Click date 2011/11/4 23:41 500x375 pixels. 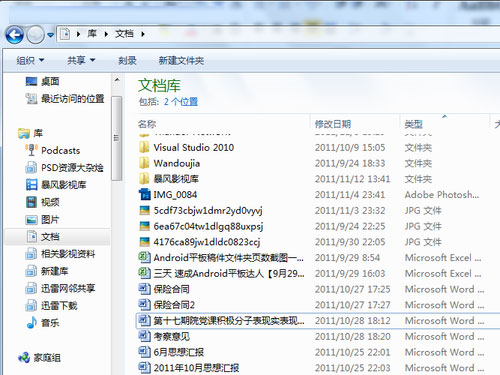350,195
